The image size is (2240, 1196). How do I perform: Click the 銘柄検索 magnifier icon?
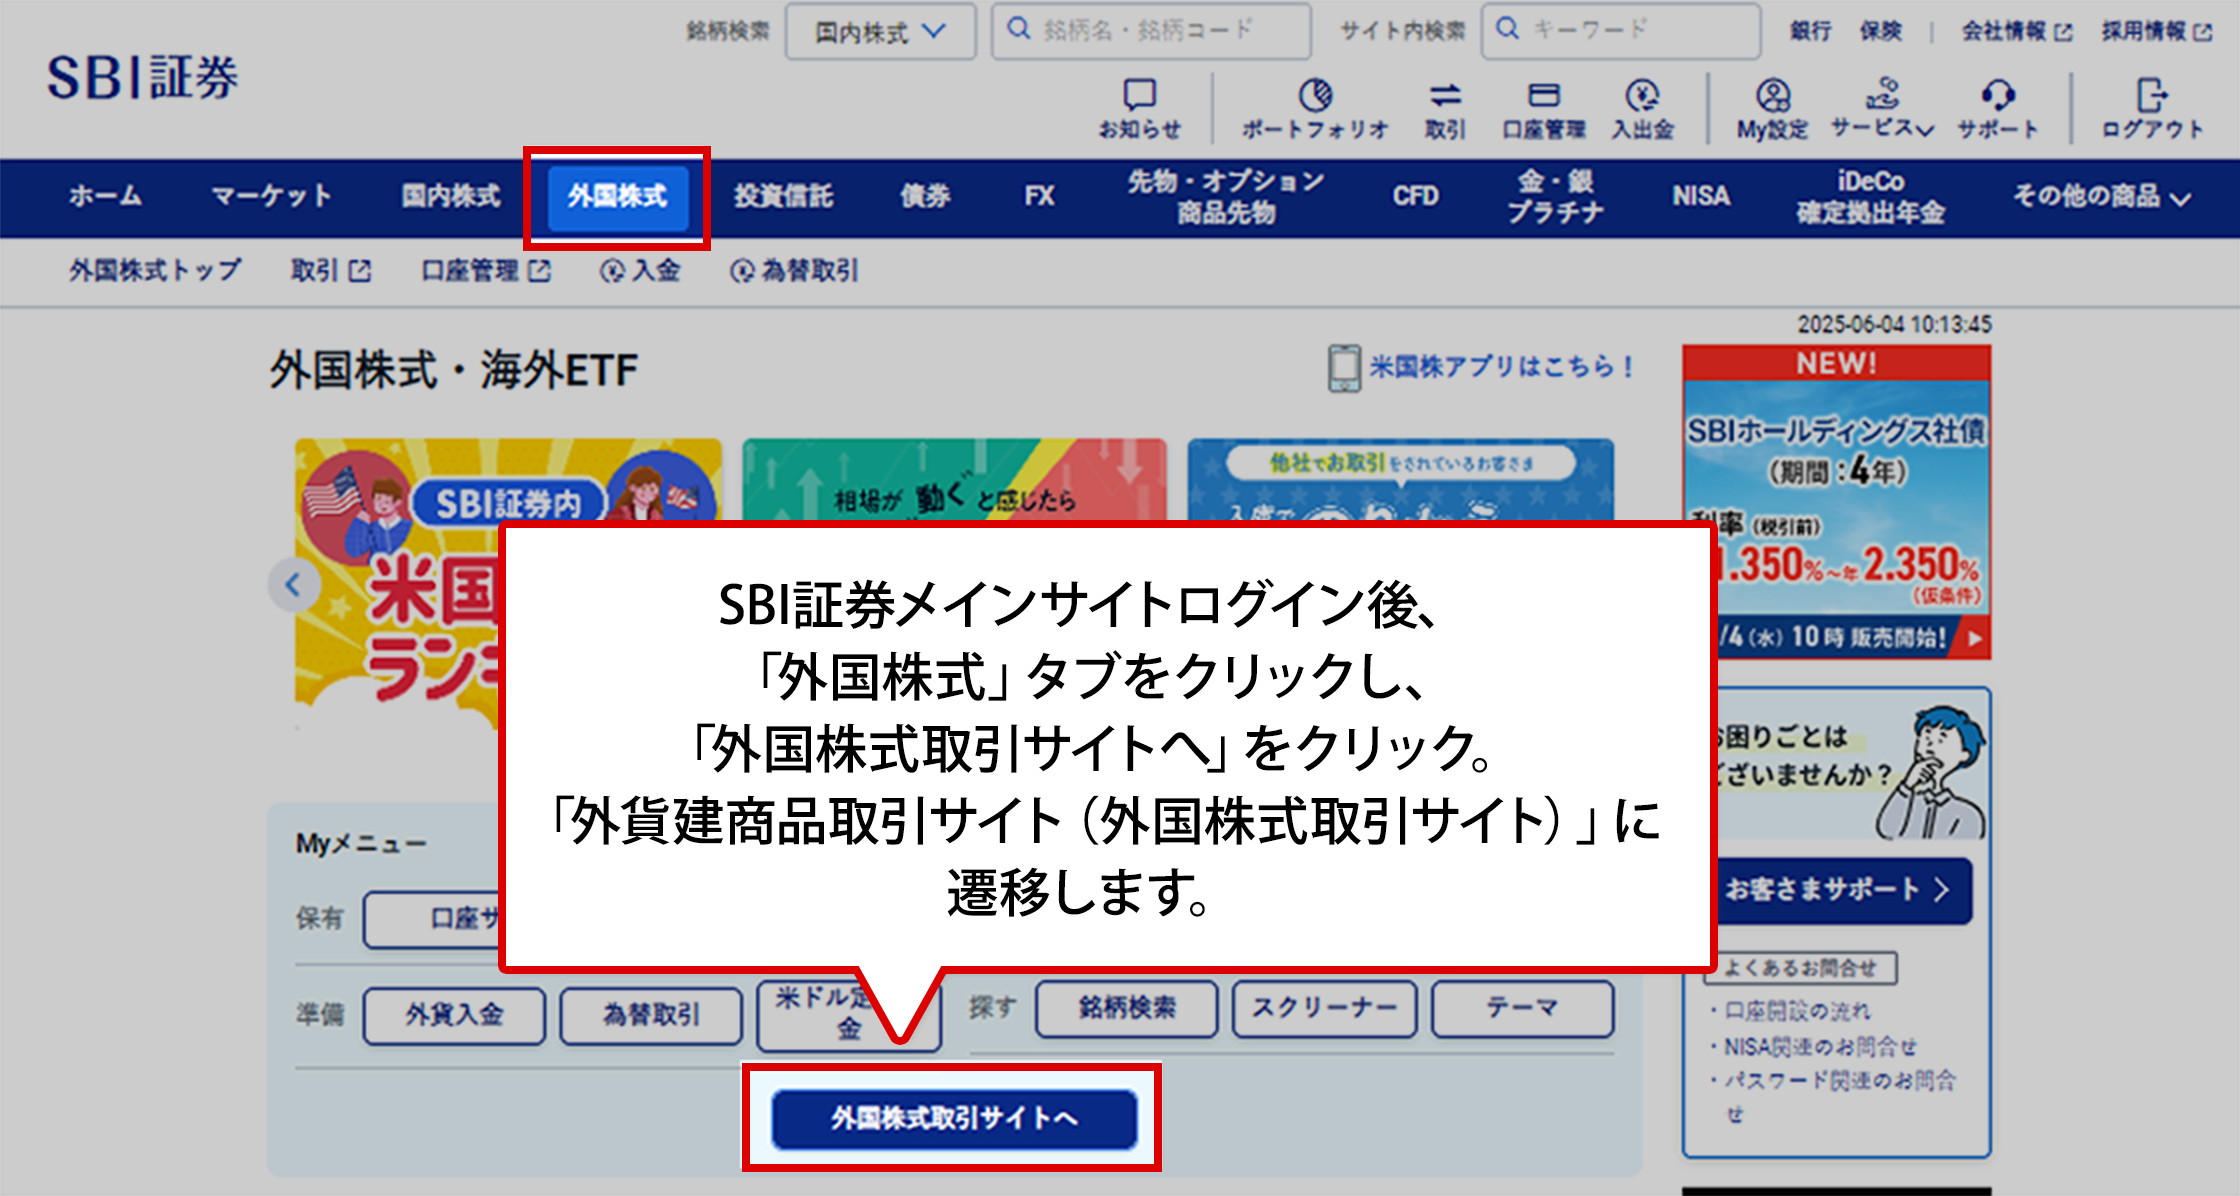point(1019,29)
